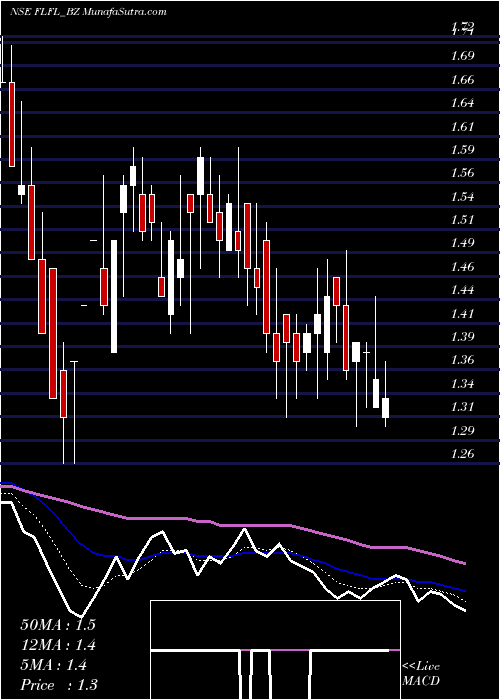Click the <<Live label
The image size is (500, 700).
coord(421,667)
